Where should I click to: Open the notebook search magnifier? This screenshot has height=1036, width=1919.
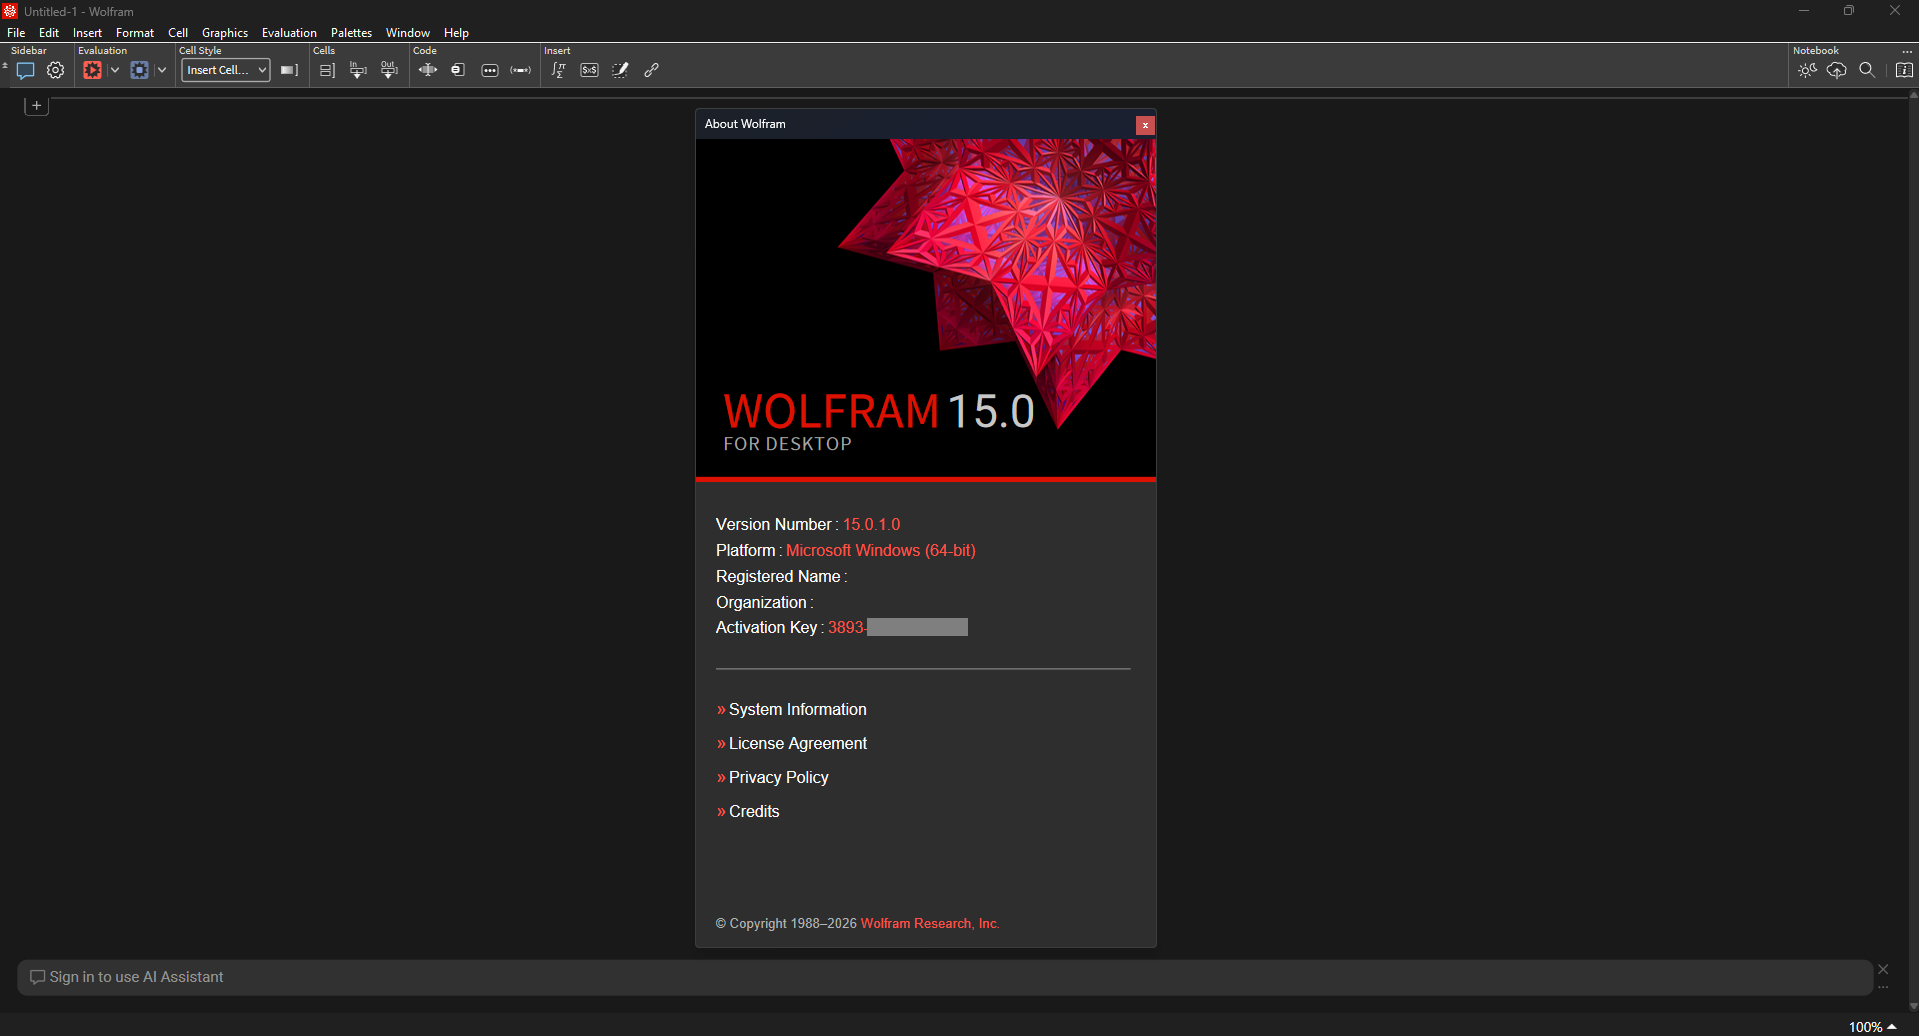click(x=1867, y=70)
